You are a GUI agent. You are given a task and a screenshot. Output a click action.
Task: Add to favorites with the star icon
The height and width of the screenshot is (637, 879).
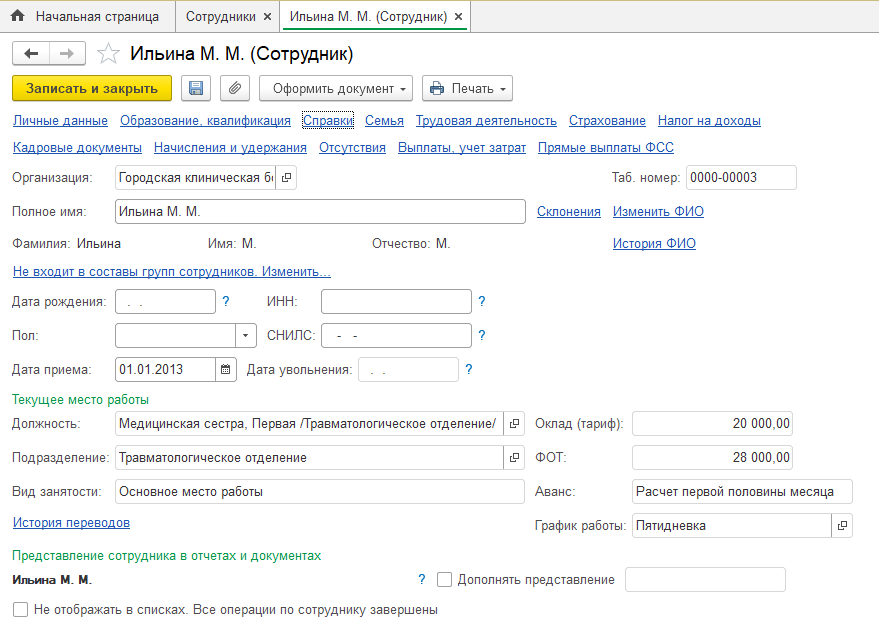tap(108, 54)
